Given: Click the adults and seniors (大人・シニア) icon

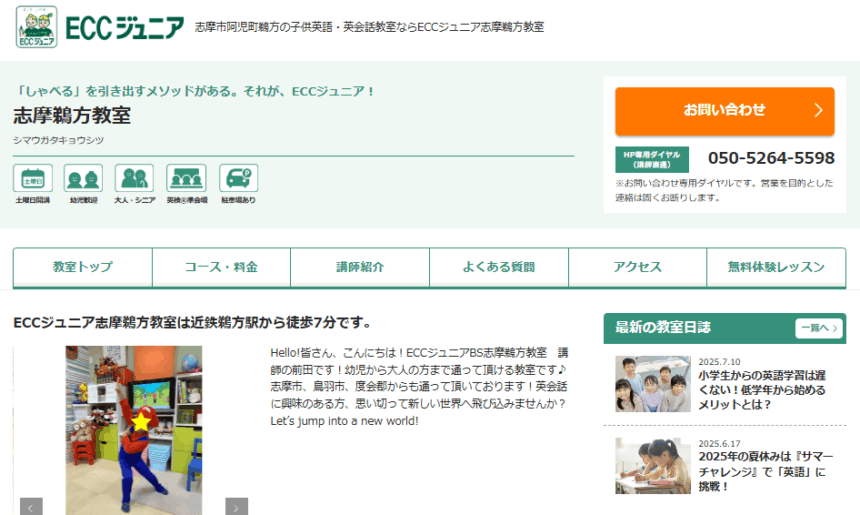Looking at the screenshot, I should pyautogui.click(x=134, y=179).
